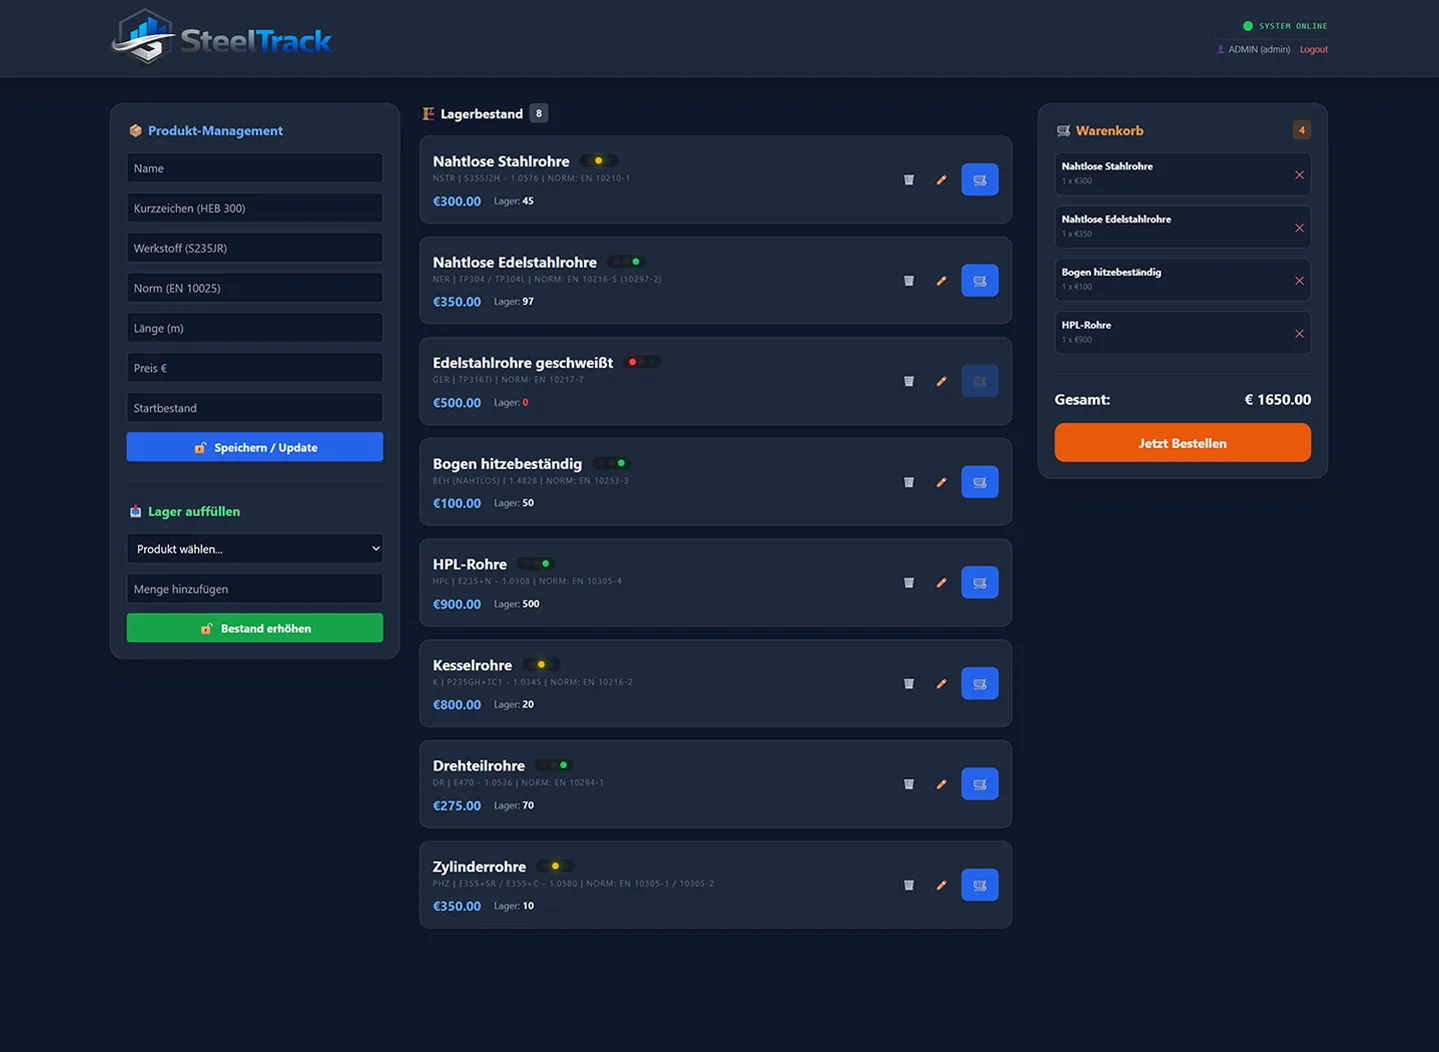Click the Lagerbestand count badge
Screen dimensions: 1439x1052
click(x=538, y=113)
